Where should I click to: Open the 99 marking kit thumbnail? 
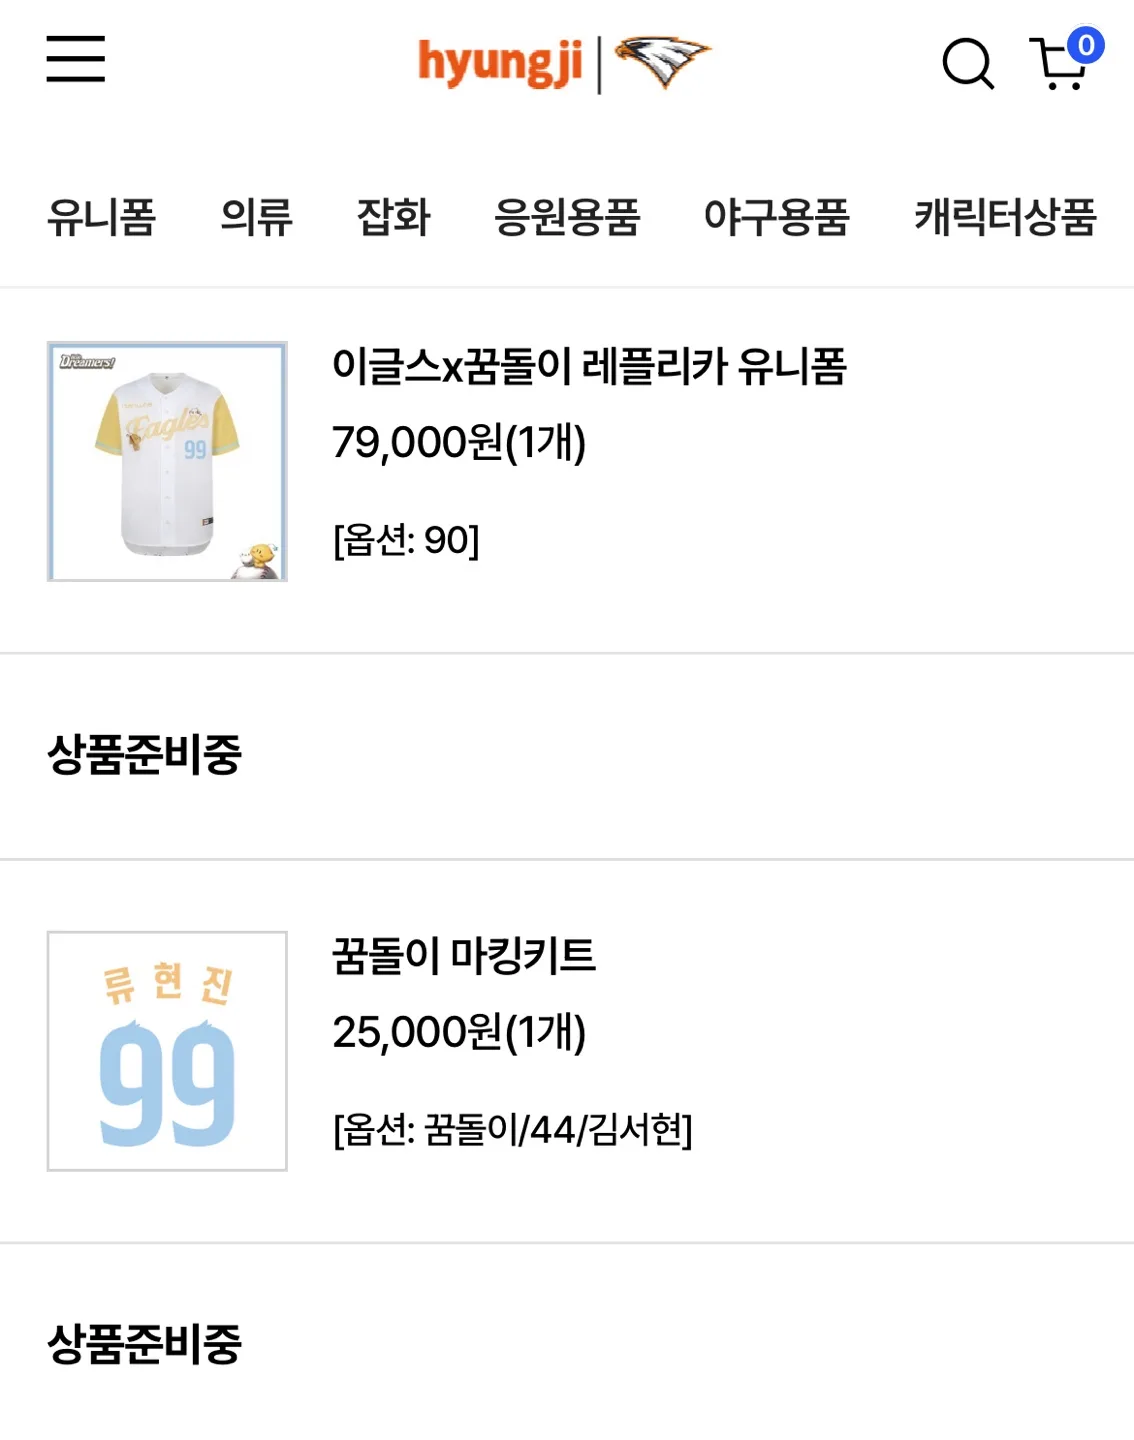pyautogui.click(x=167, y=1051)
